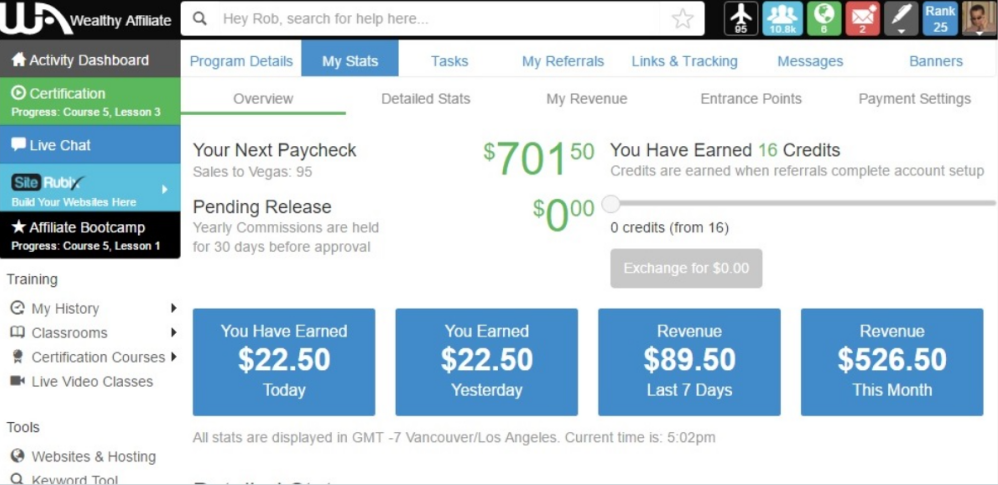998x485 pixels.
Task: Click the Wealthy Affiliate logo
Action: pyautogui.click(x=88, y=19)
